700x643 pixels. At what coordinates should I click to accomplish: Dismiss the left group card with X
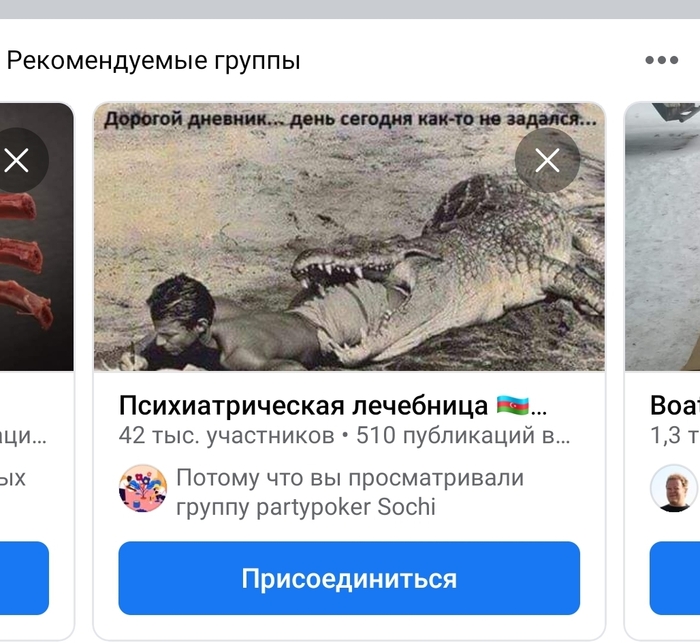point(17,160)
